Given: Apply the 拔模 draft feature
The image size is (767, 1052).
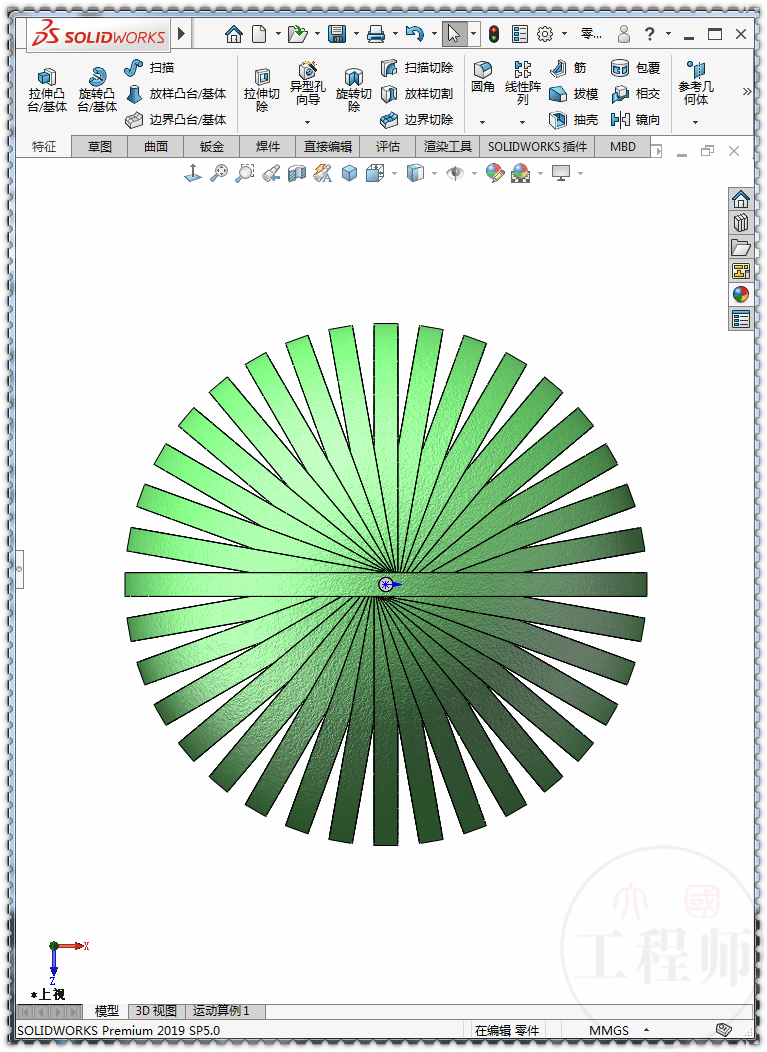Looking at the screenshot, I should (573, 94).
